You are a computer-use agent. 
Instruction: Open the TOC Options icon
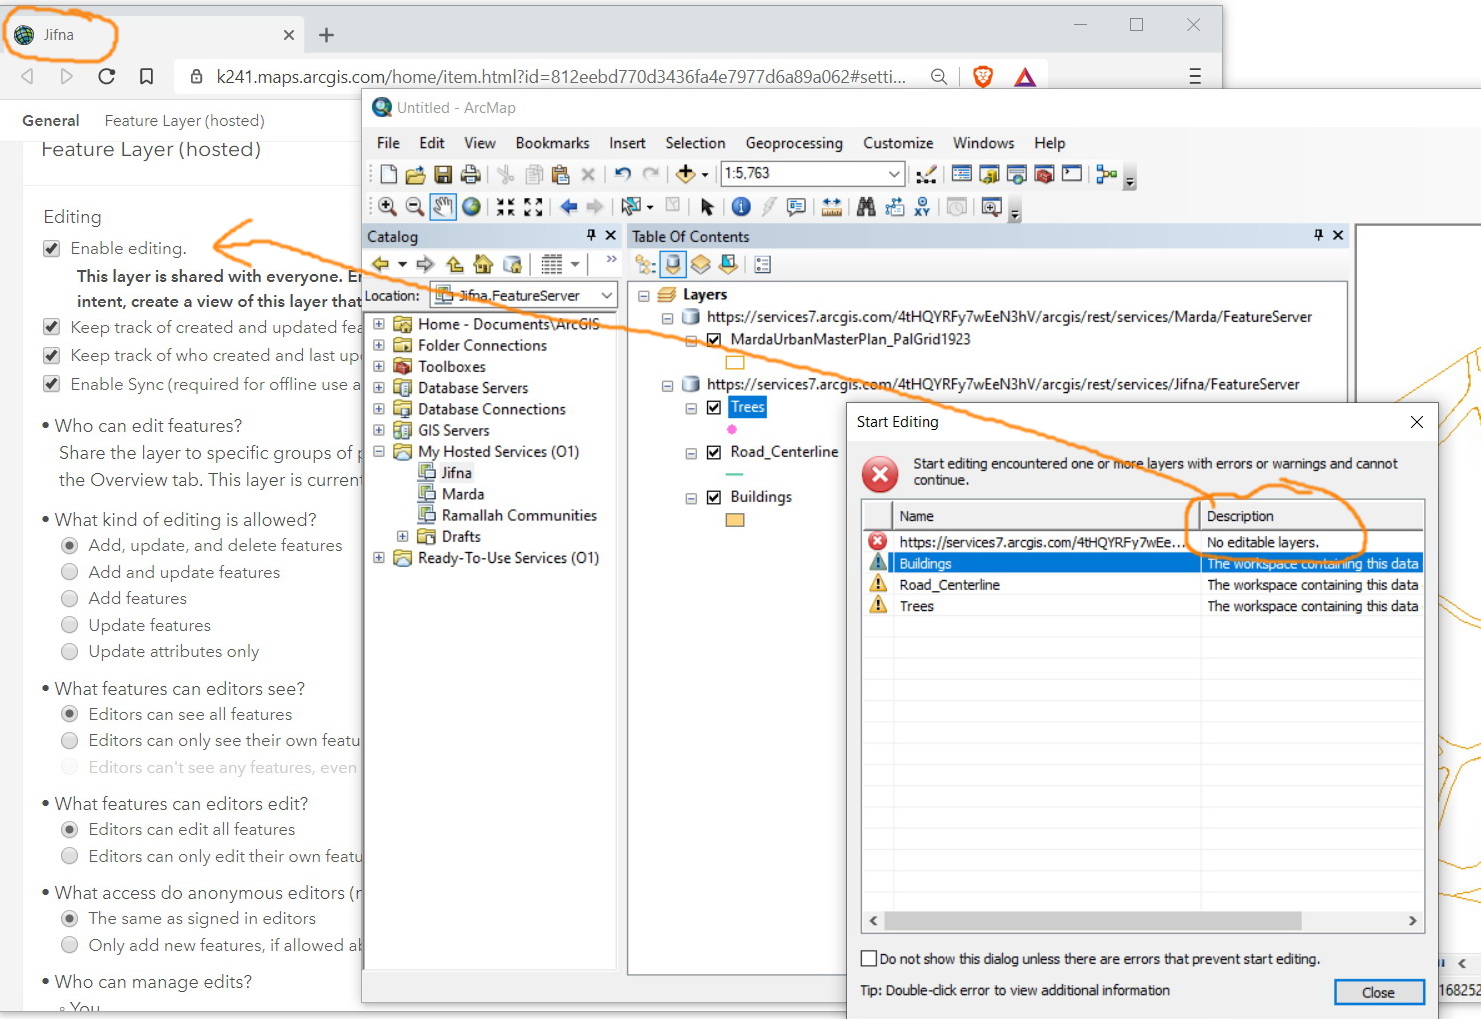tap(763, 265)
